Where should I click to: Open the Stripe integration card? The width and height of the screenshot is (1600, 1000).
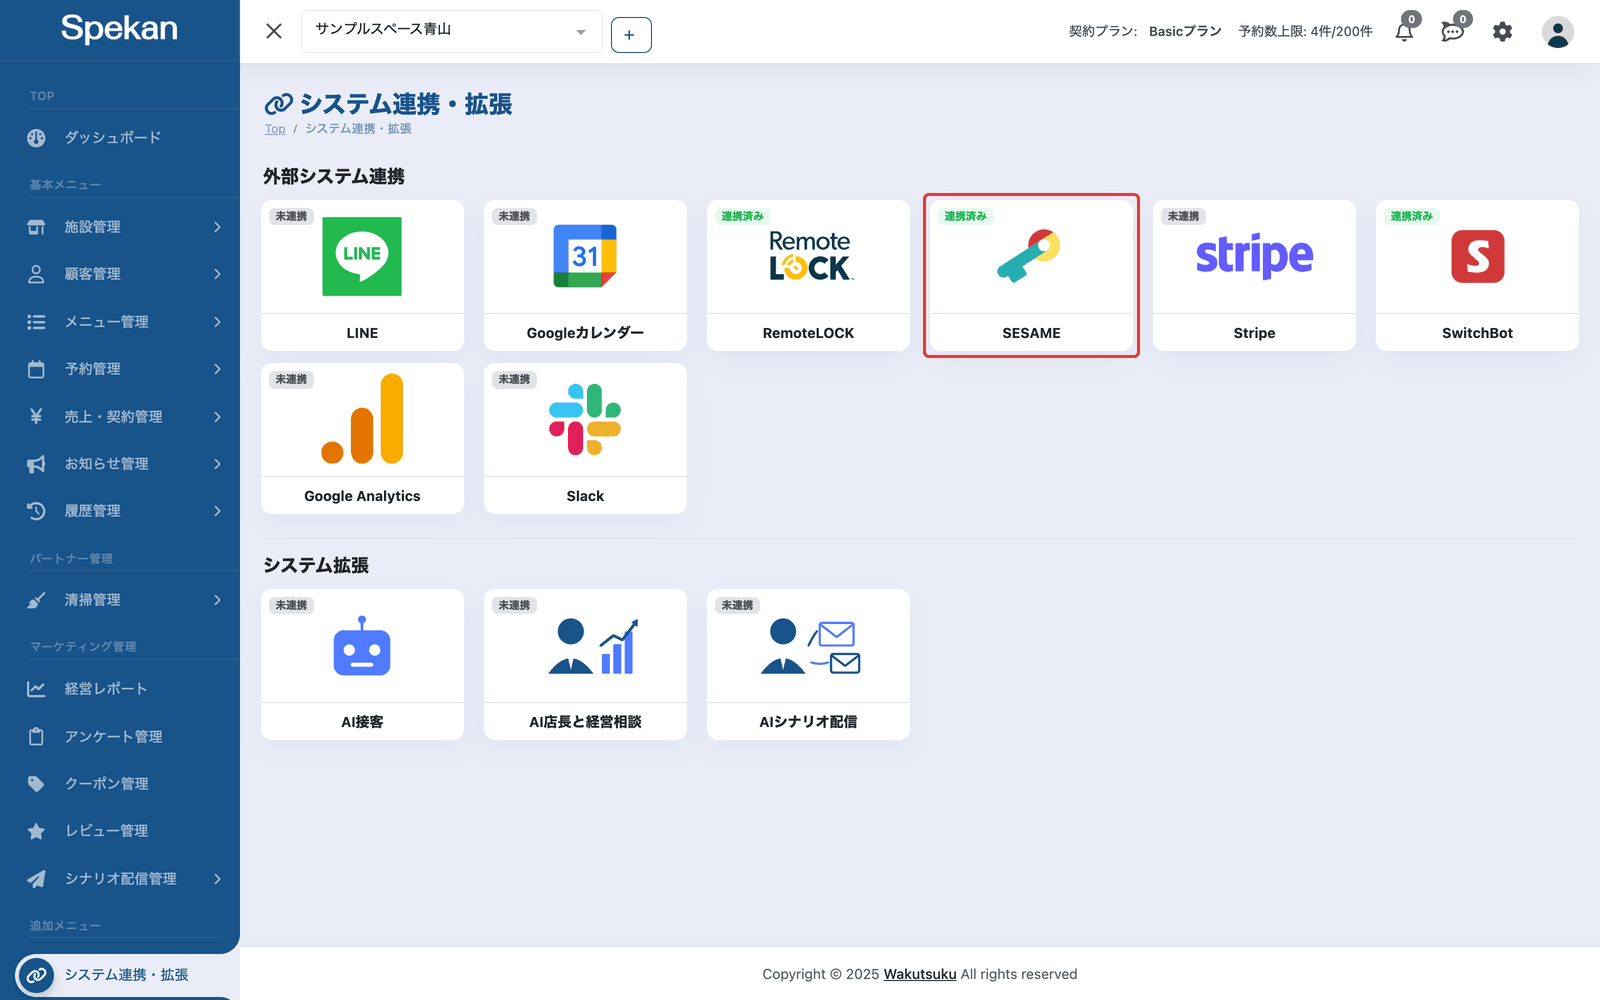1254,275
